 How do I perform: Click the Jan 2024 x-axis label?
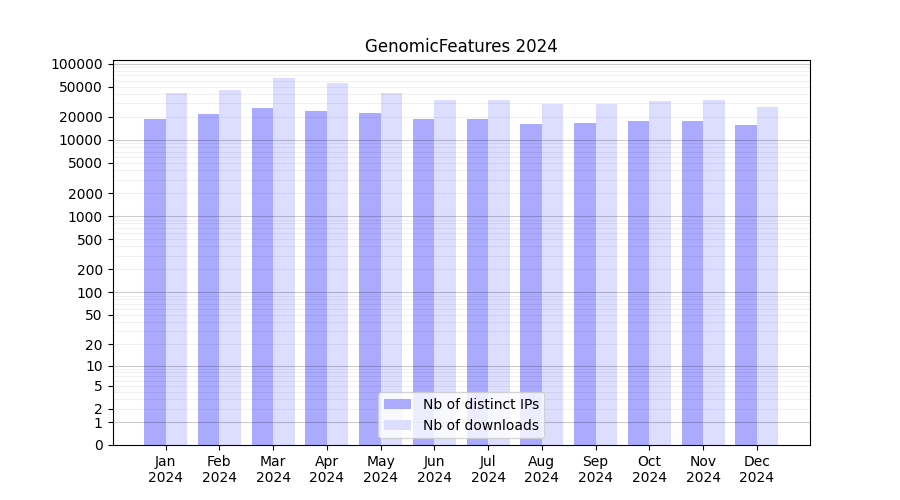(x=166, y=469)
